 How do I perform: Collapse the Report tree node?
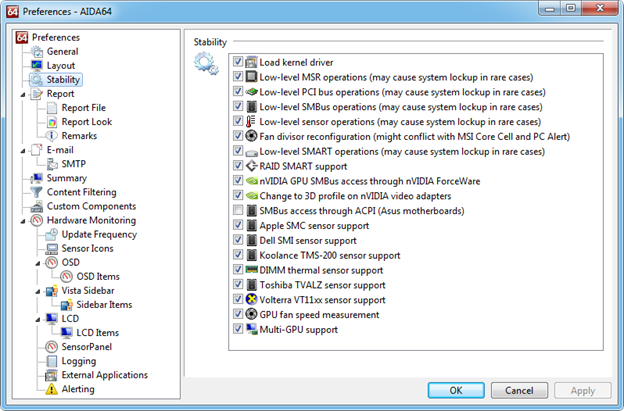23,94
